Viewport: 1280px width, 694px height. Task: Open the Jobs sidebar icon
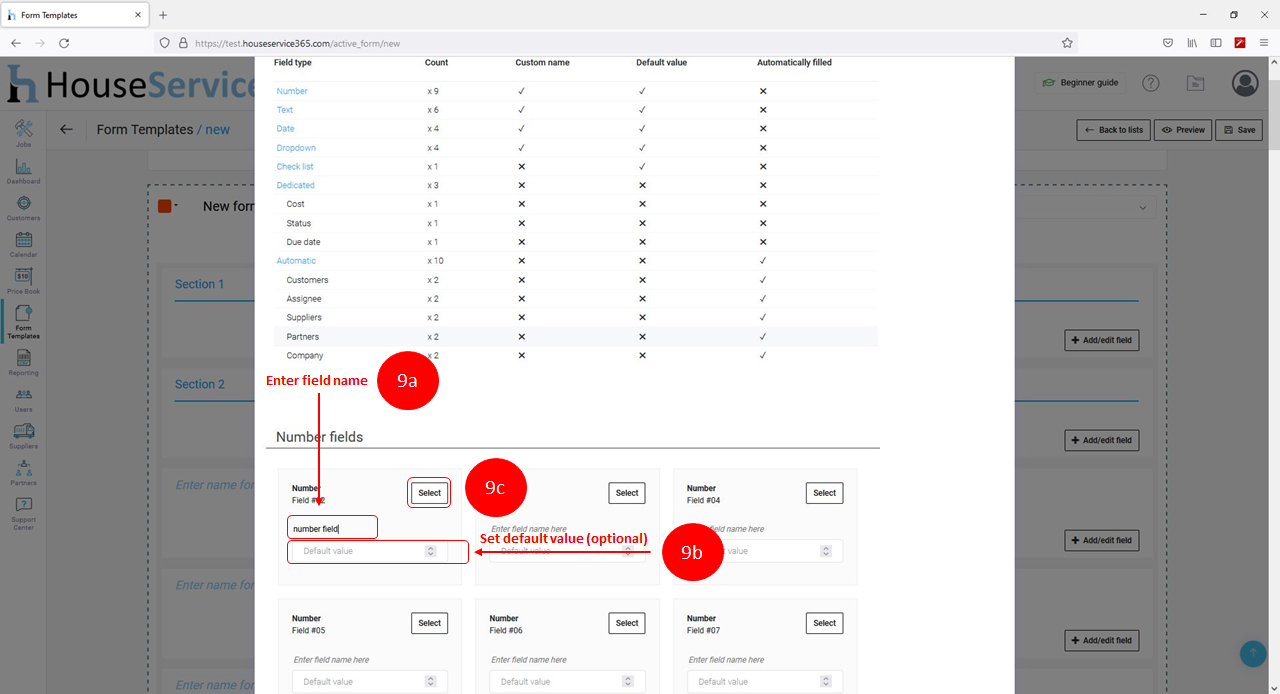[x=23, y=133]
